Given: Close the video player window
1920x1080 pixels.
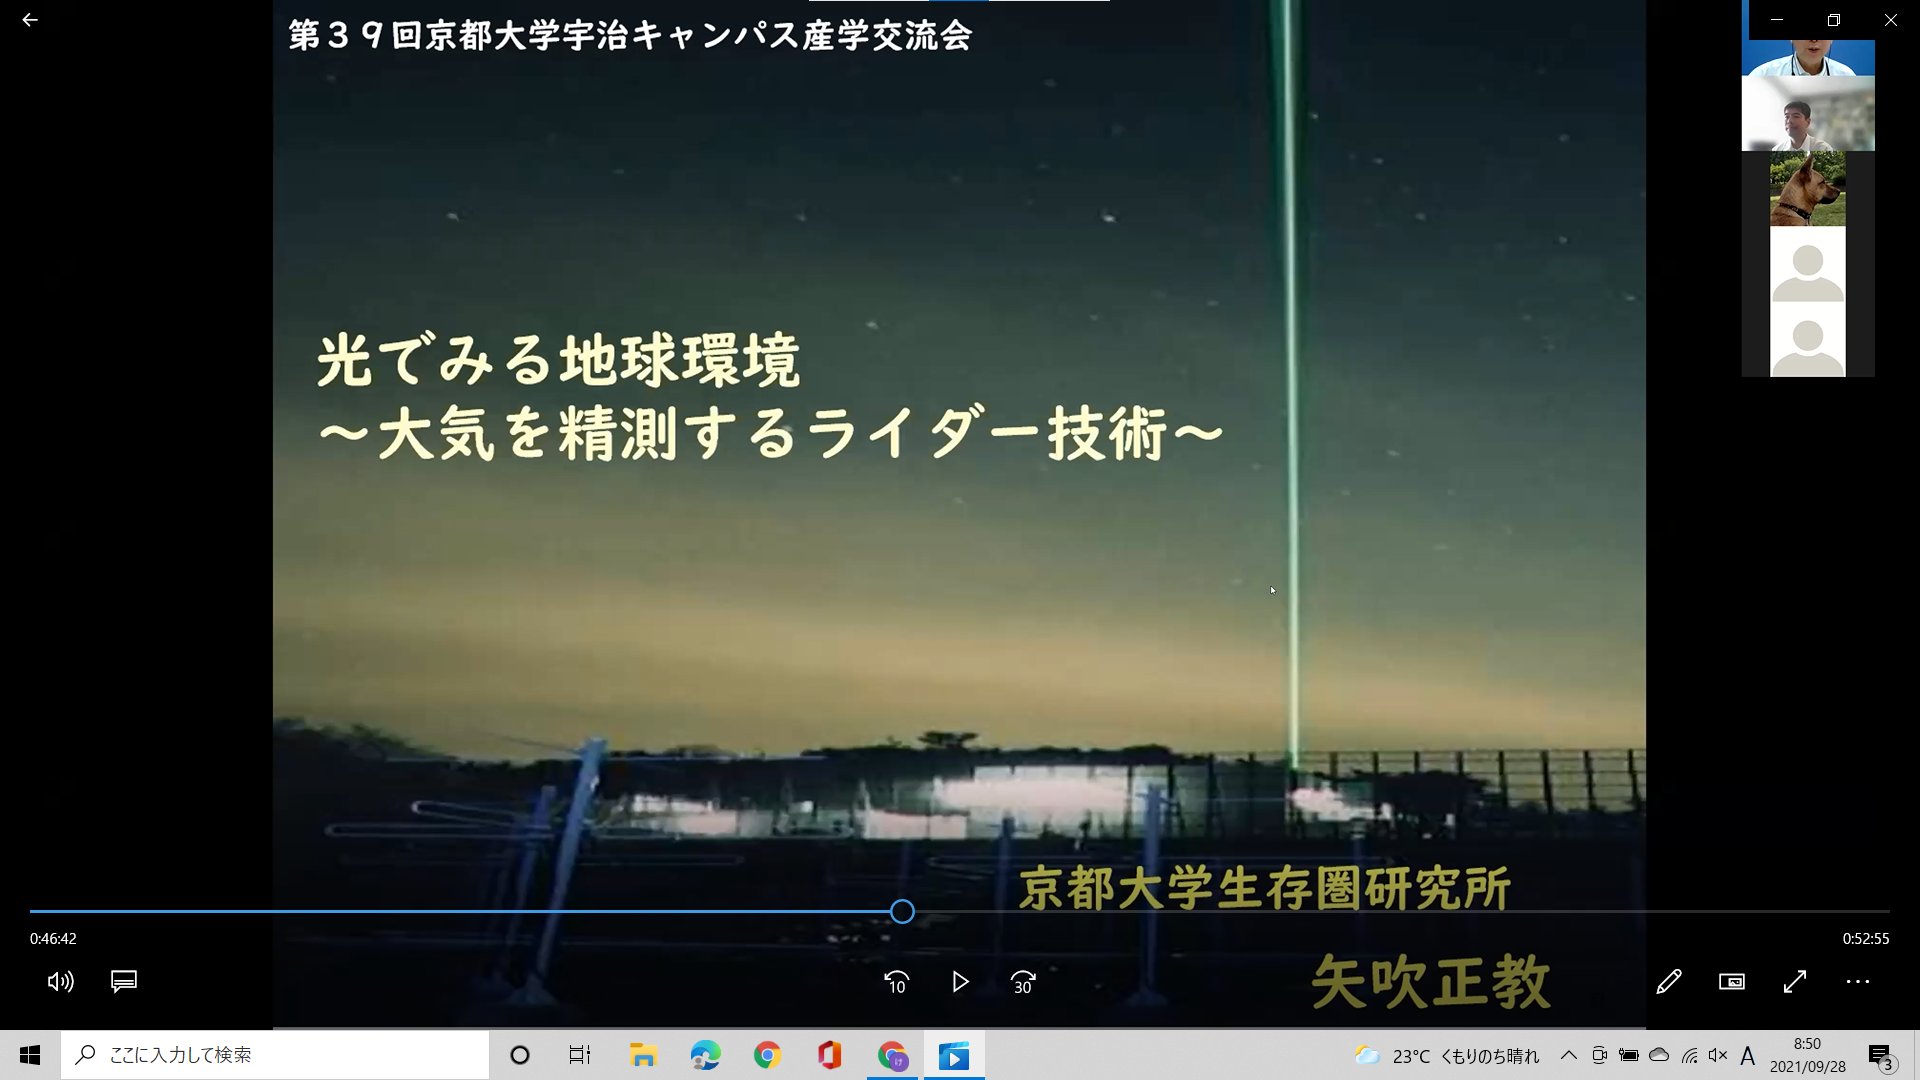Looking at the screenshot, I should (1891, 20).
